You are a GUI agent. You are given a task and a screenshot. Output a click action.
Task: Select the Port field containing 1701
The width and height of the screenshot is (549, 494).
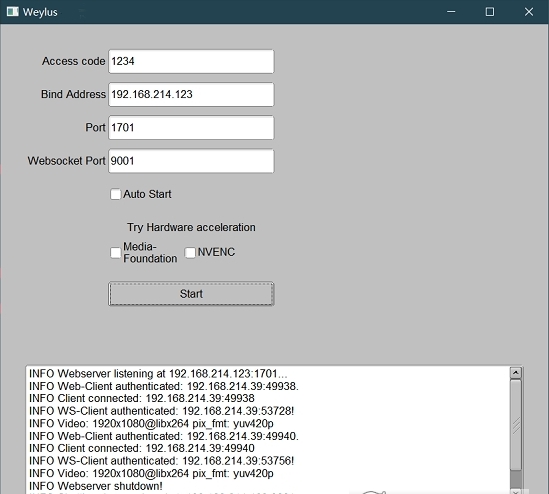tap(191, 128)
